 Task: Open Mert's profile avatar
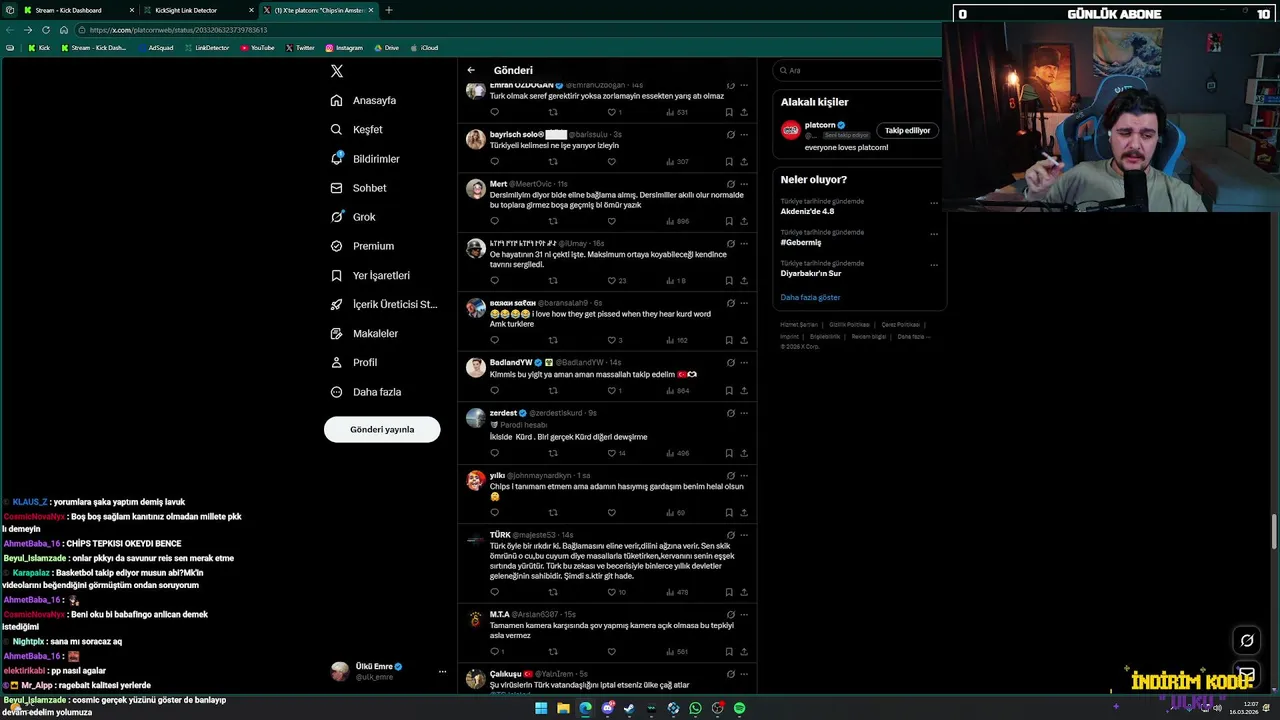[476, 189]
